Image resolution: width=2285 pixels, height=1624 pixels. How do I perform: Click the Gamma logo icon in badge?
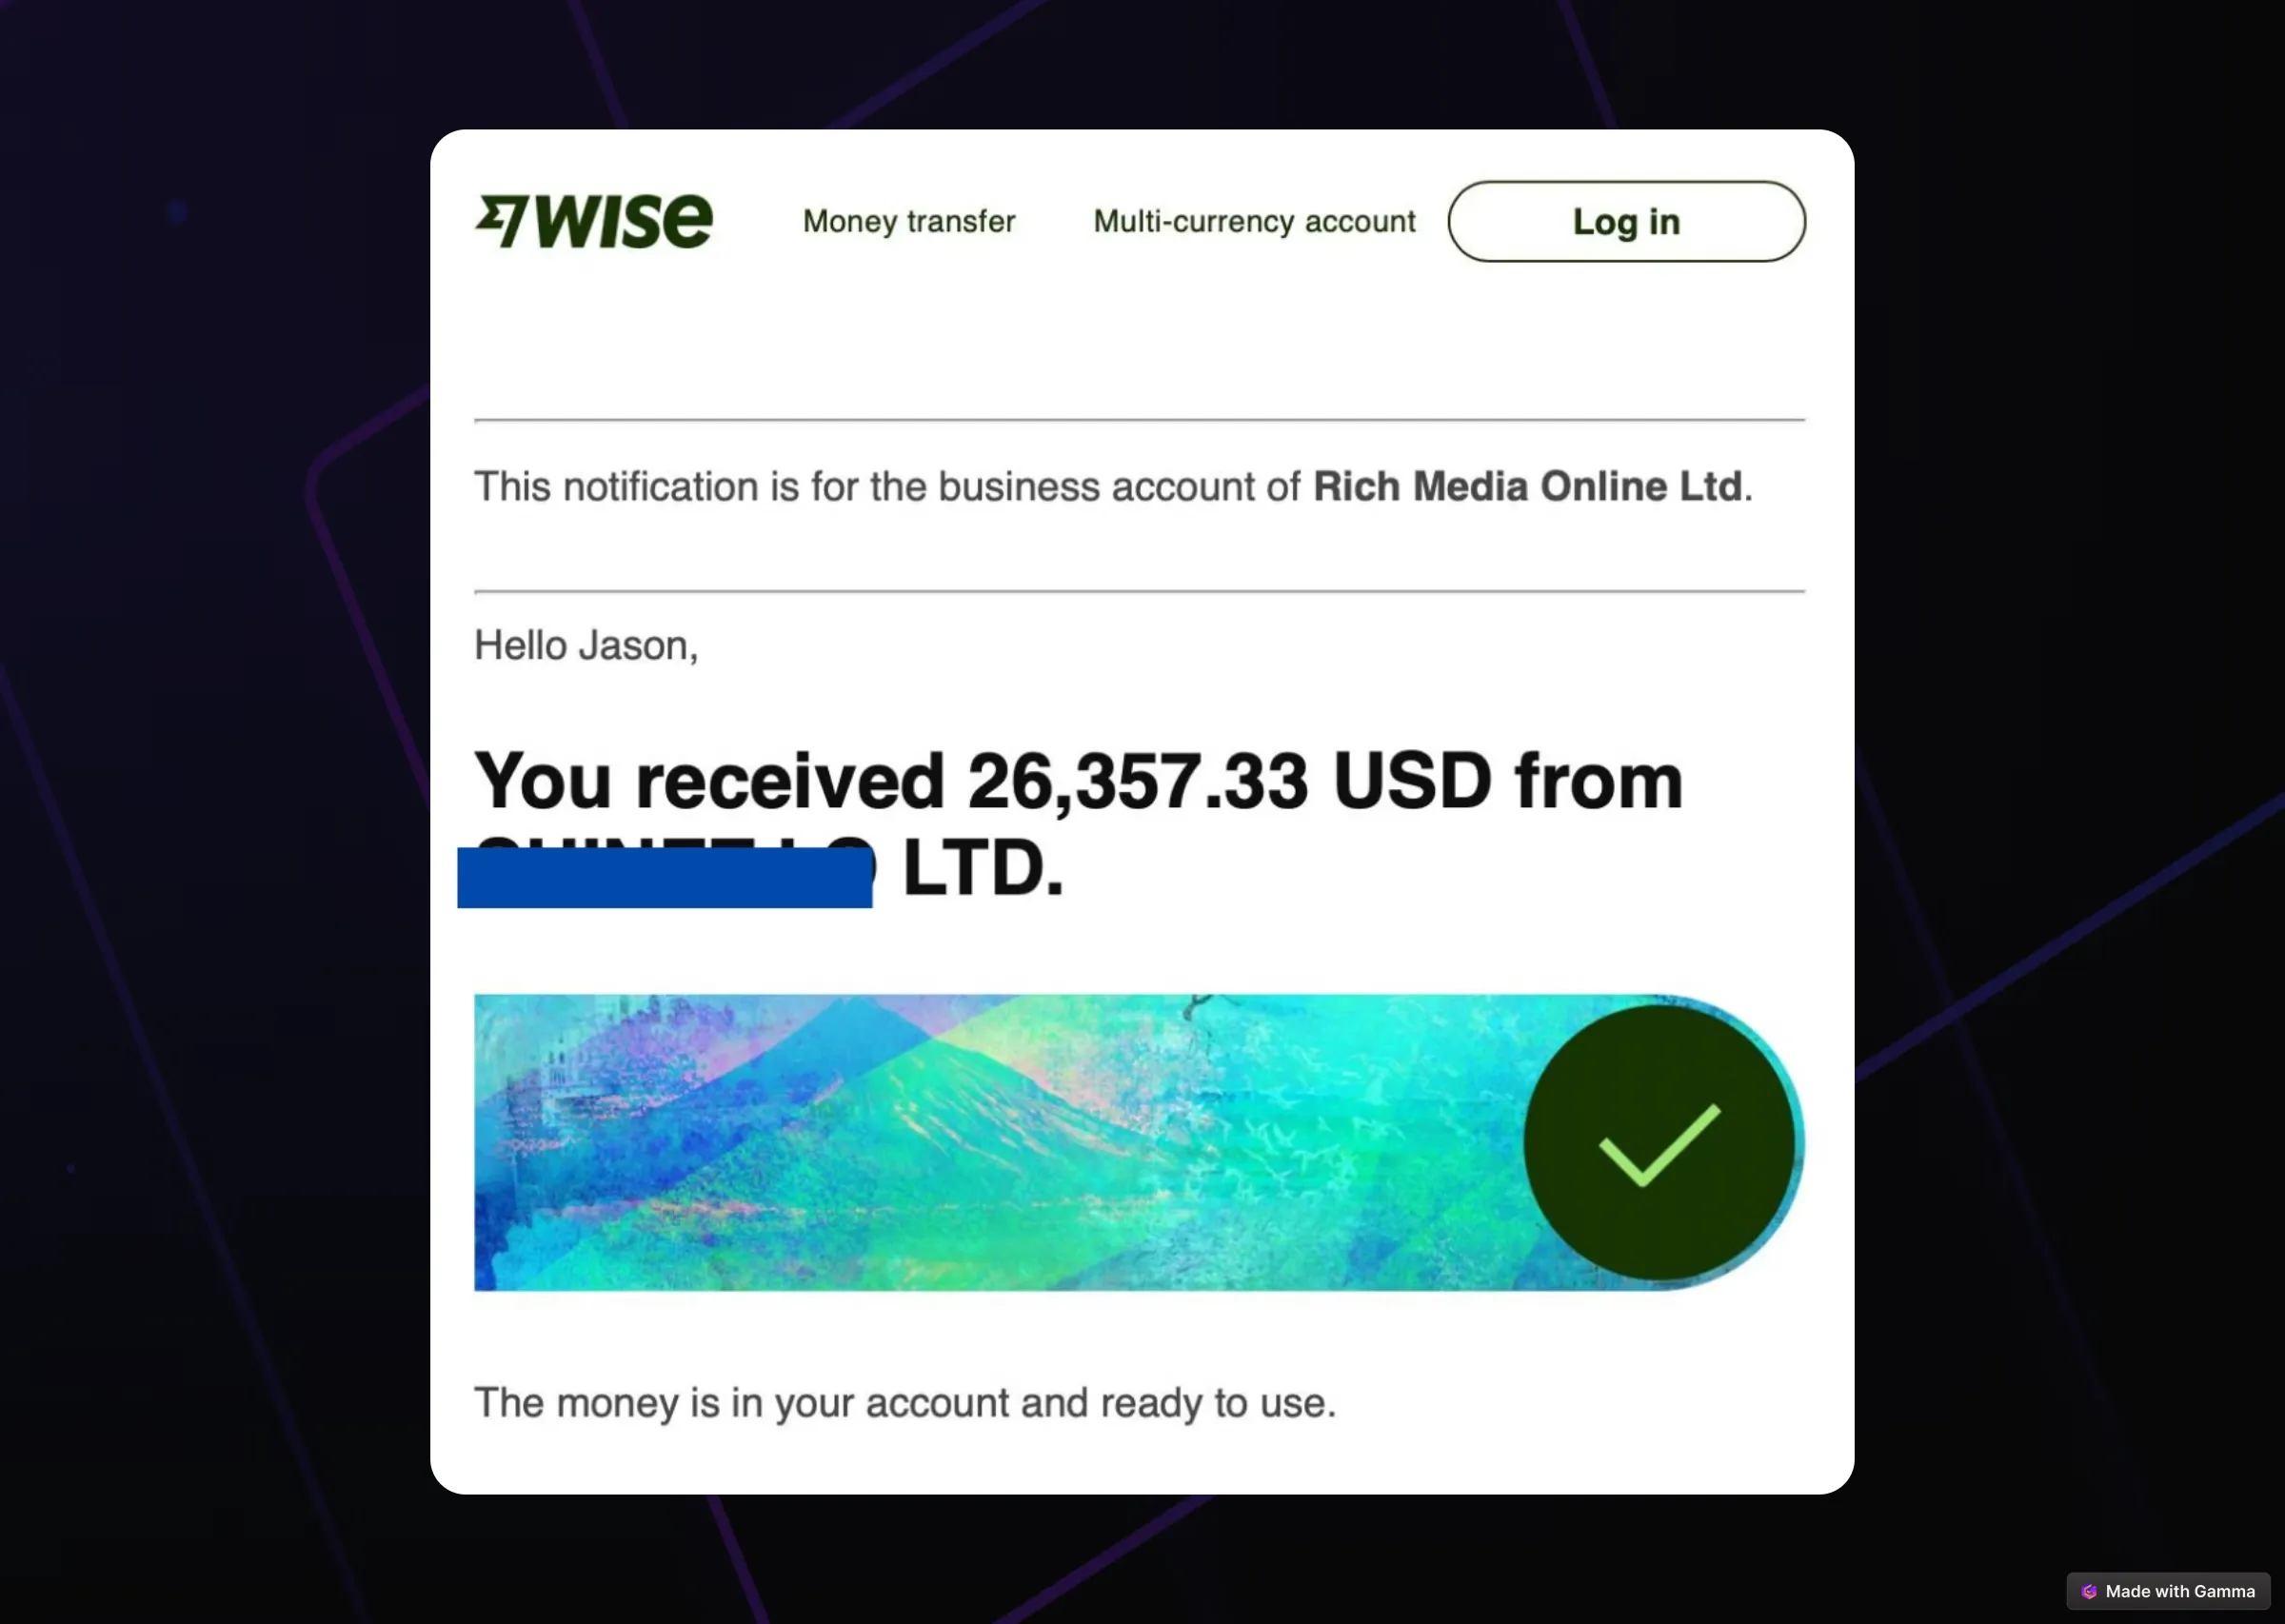2089,1591
